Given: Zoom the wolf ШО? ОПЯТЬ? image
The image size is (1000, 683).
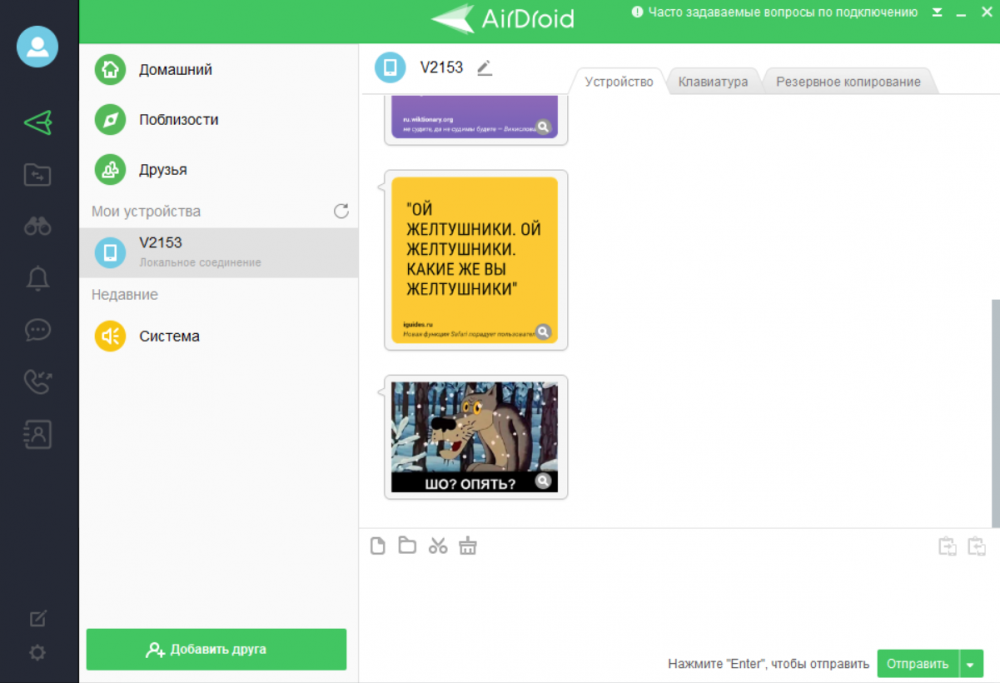Looking at the screenshot, I should pyautogui.click(x=543, y=481).
